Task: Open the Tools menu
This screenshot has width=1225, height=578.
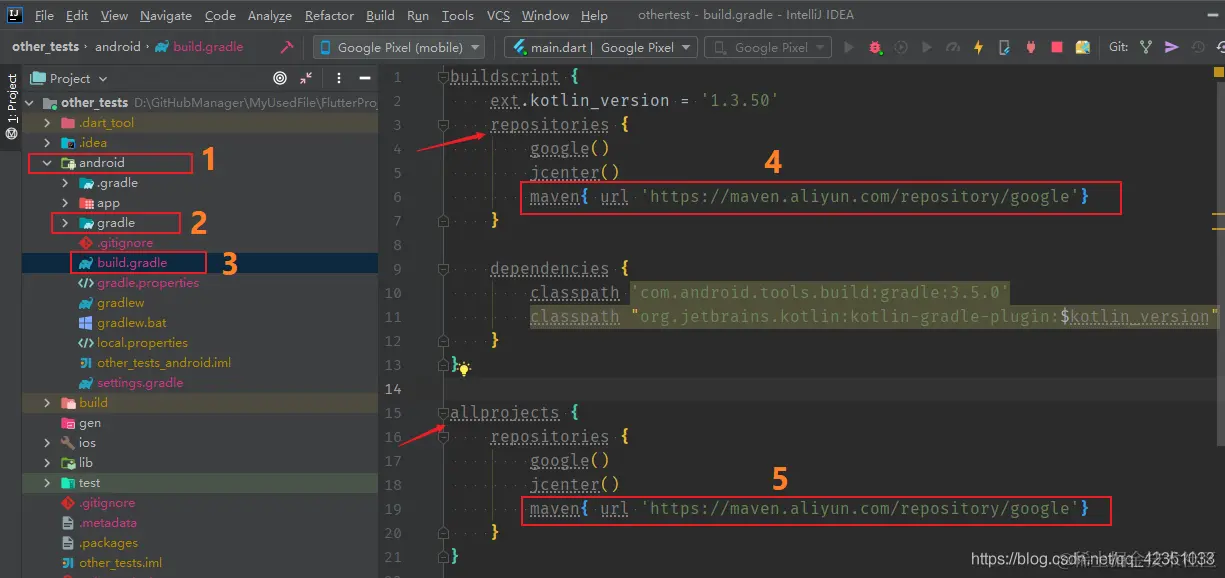Action: (x=458, y=16)
